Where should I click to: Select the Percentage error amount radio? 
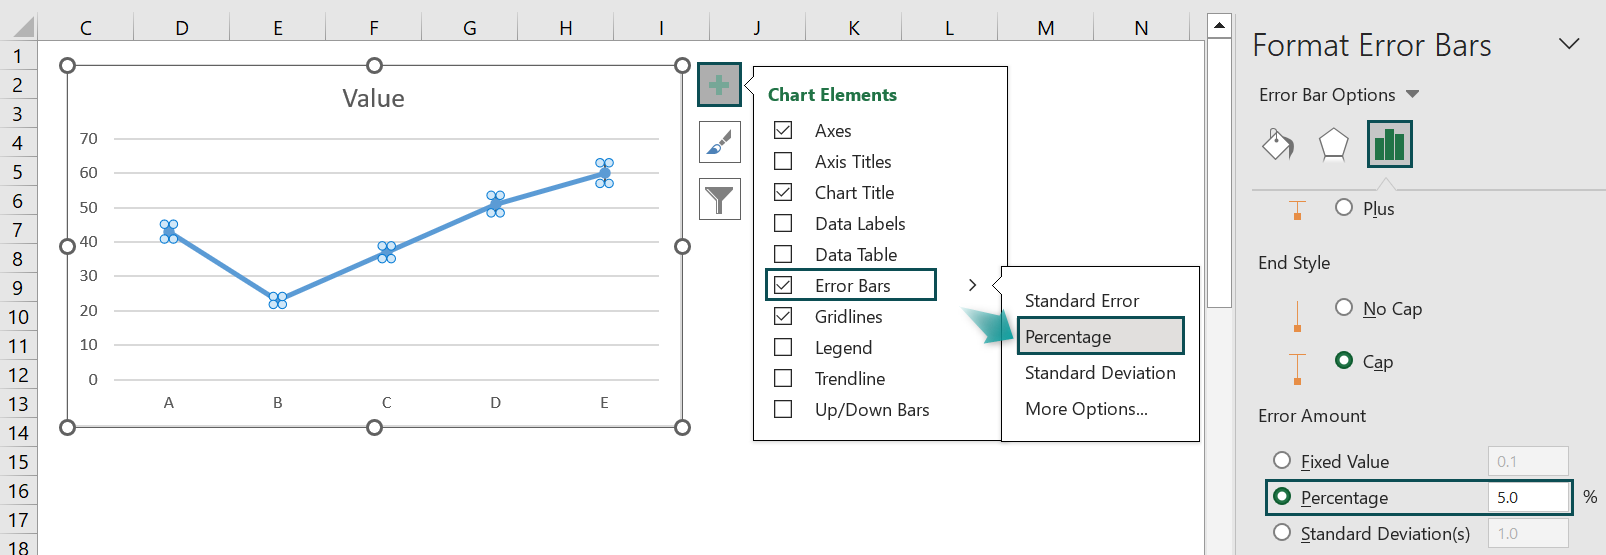point(1282,496)
